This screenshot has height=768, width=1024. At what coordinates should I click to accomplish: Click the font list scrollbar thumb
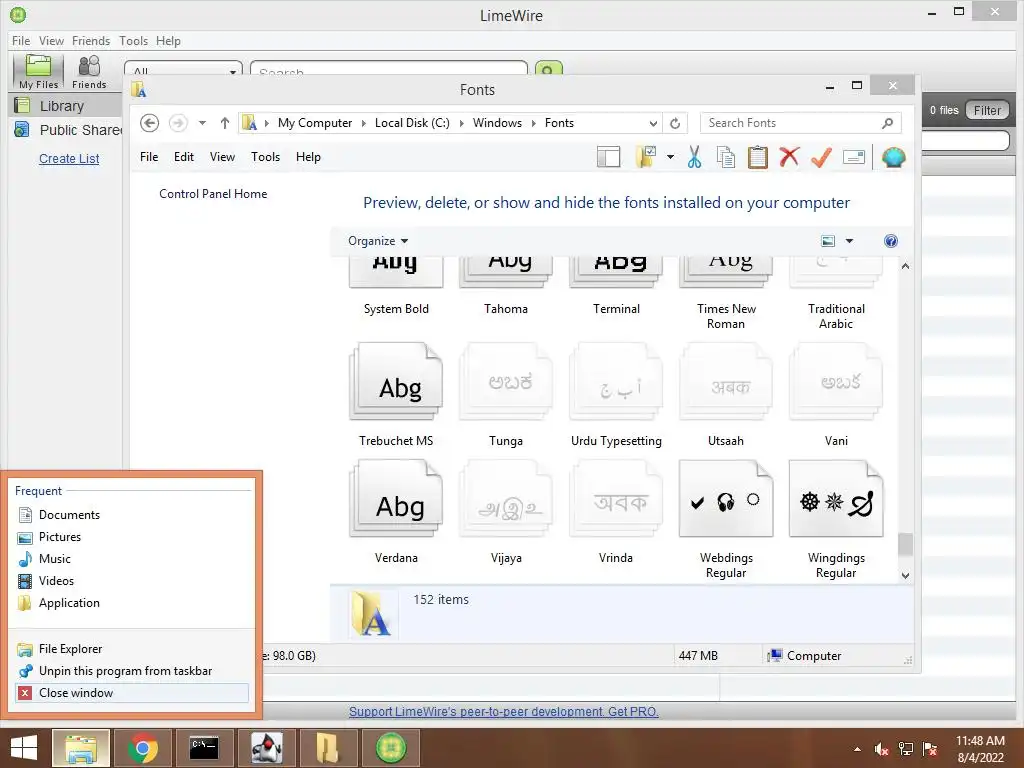905,544
